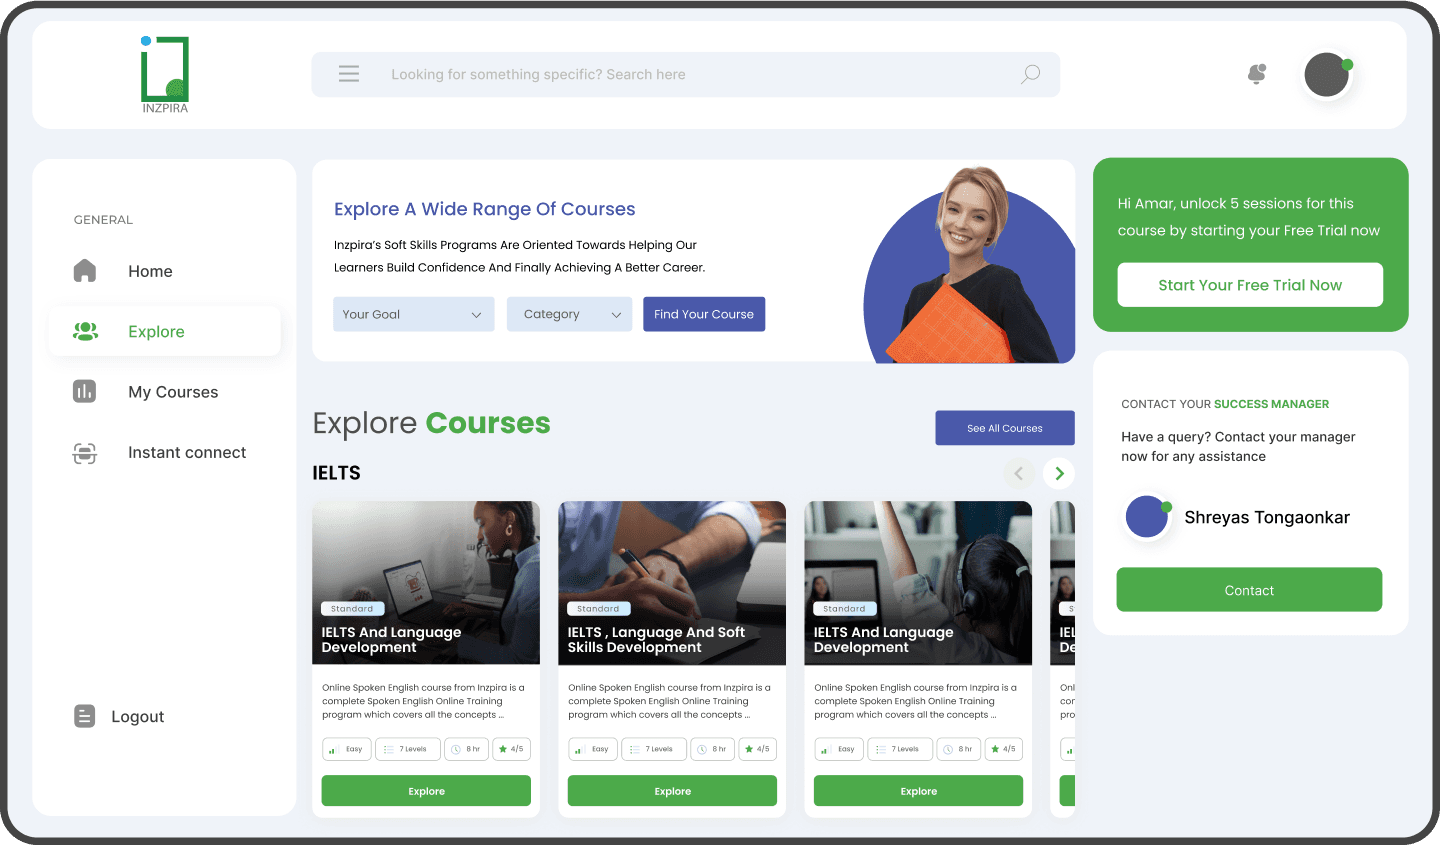Image resolution: width=1440 pixels, height=845 pixels.
Task: Click the name Shreyas Tongaonkar
Action: click(1267, 517)
